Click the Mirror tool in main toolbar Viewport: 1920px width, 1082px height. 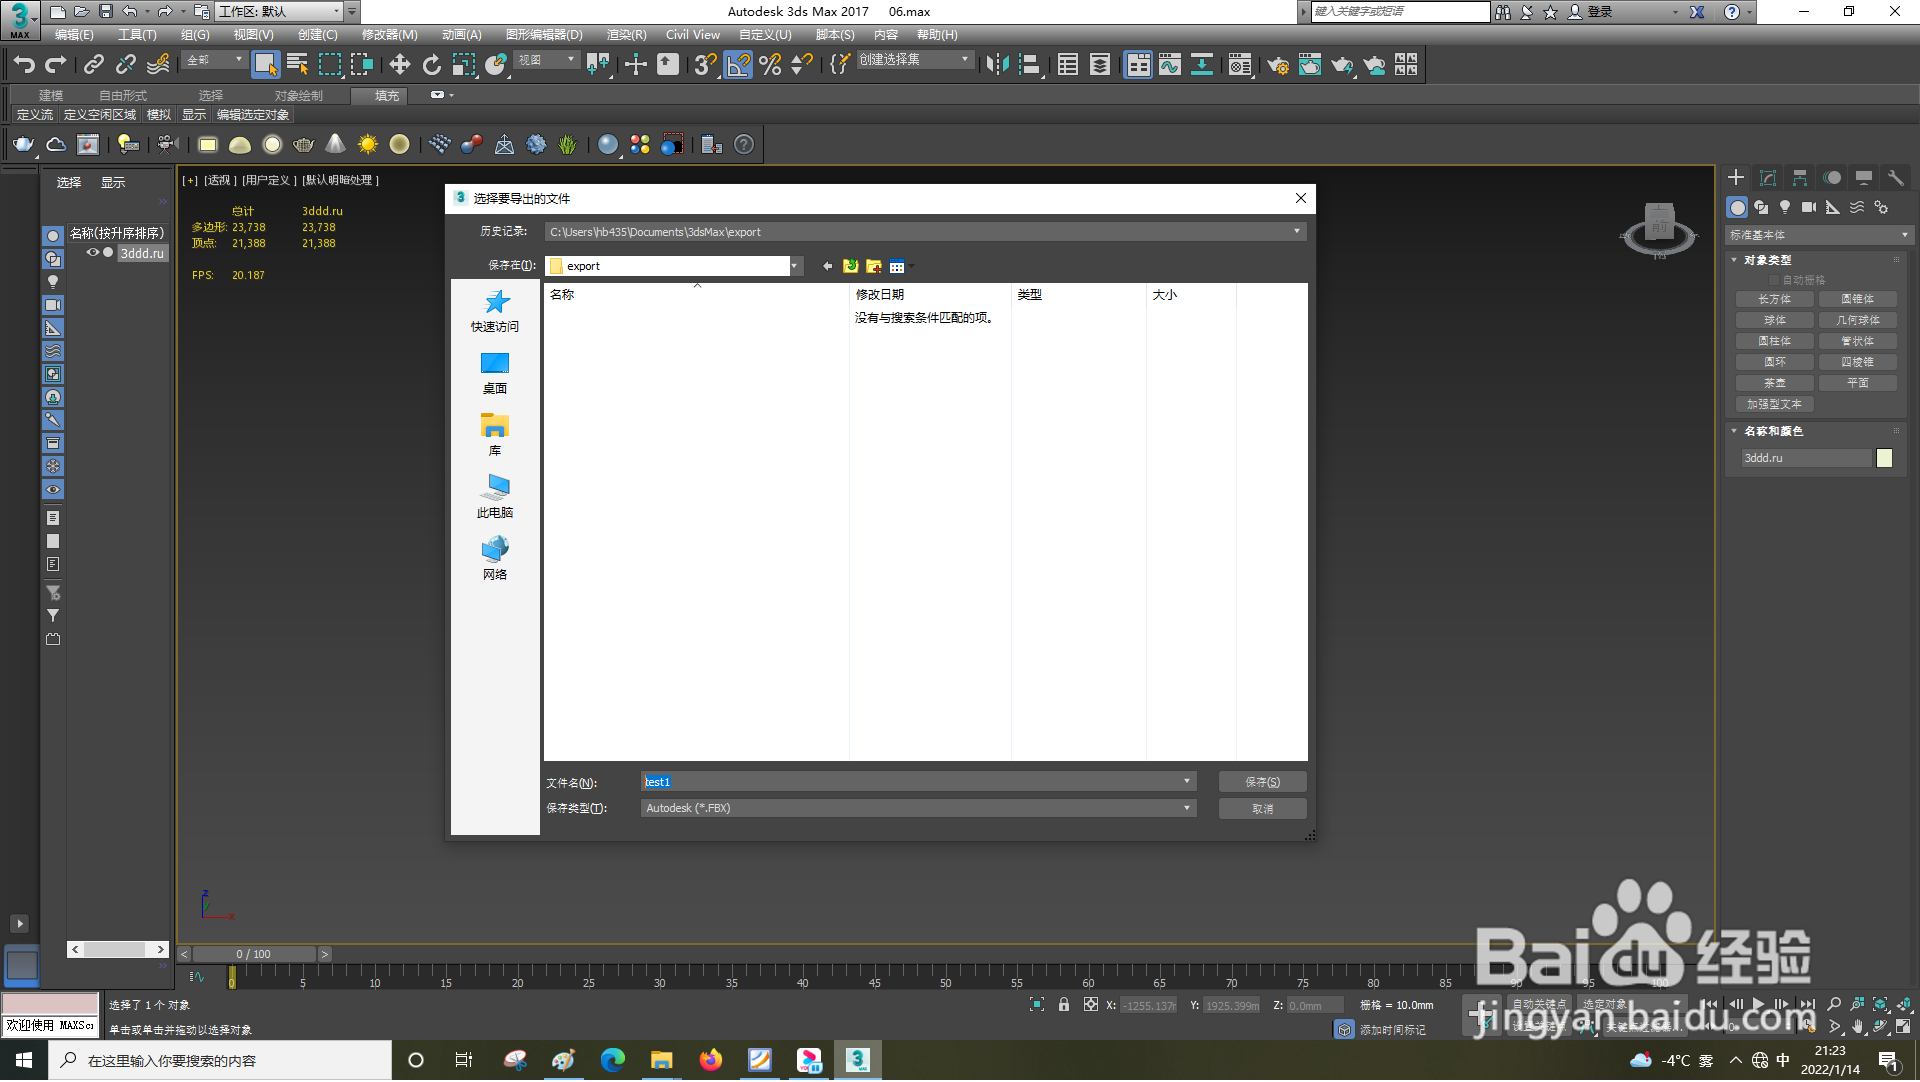point(996,65)
